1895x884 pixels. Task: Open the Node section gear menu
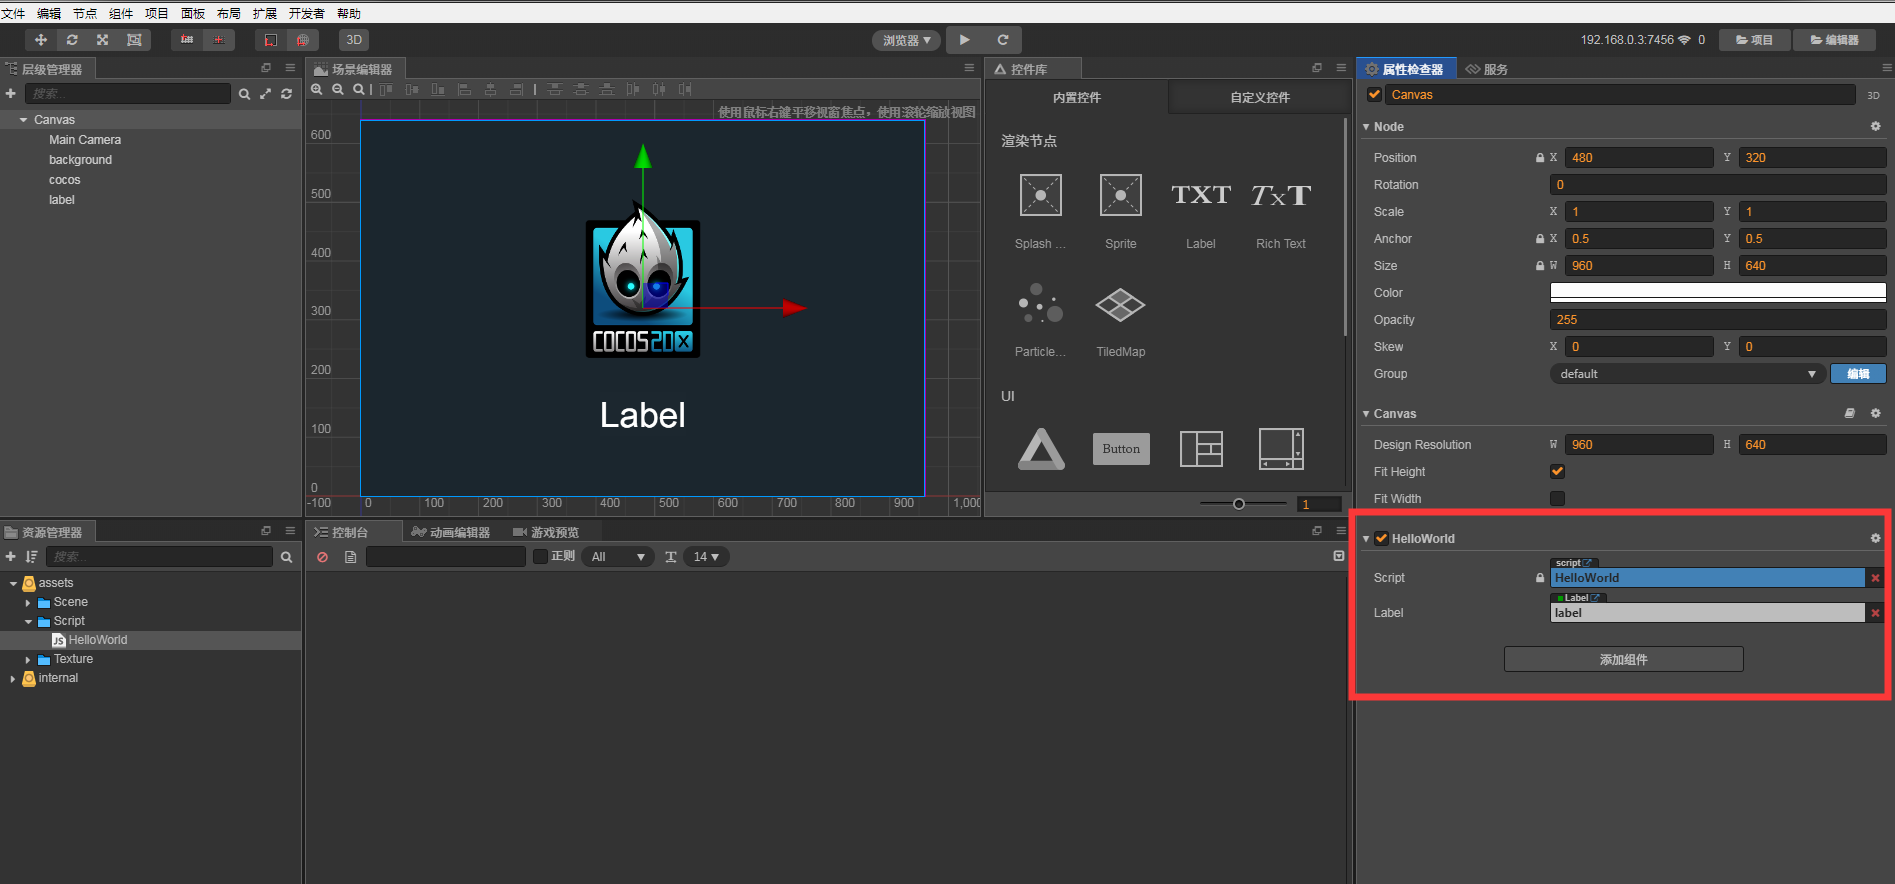pos(1876,126)
